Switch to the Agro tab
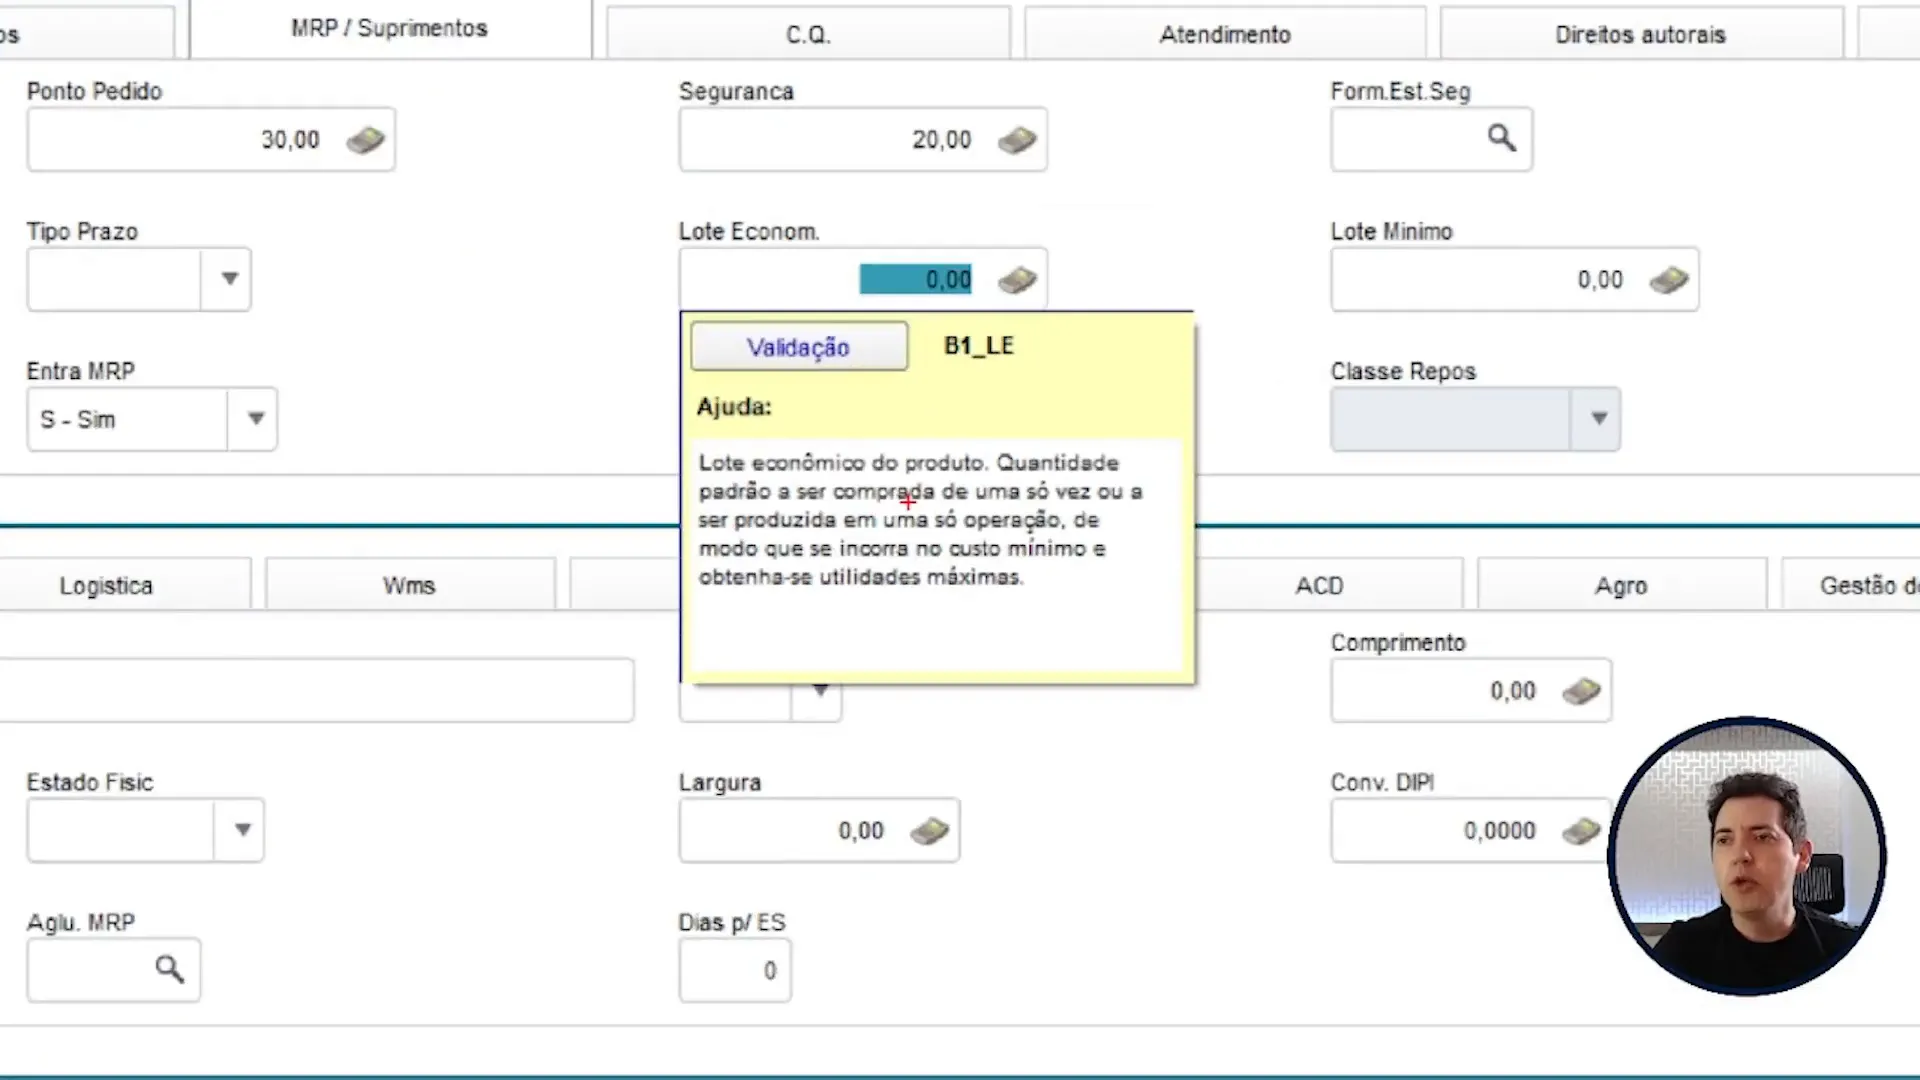 point(1620,586)
